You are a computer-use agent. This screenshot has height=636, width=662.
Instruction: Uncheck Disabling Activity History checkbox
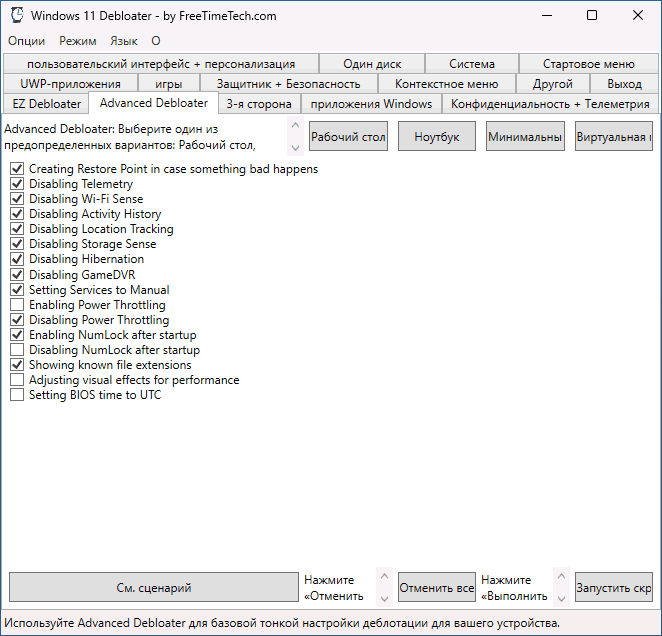[x=17, y=214]
